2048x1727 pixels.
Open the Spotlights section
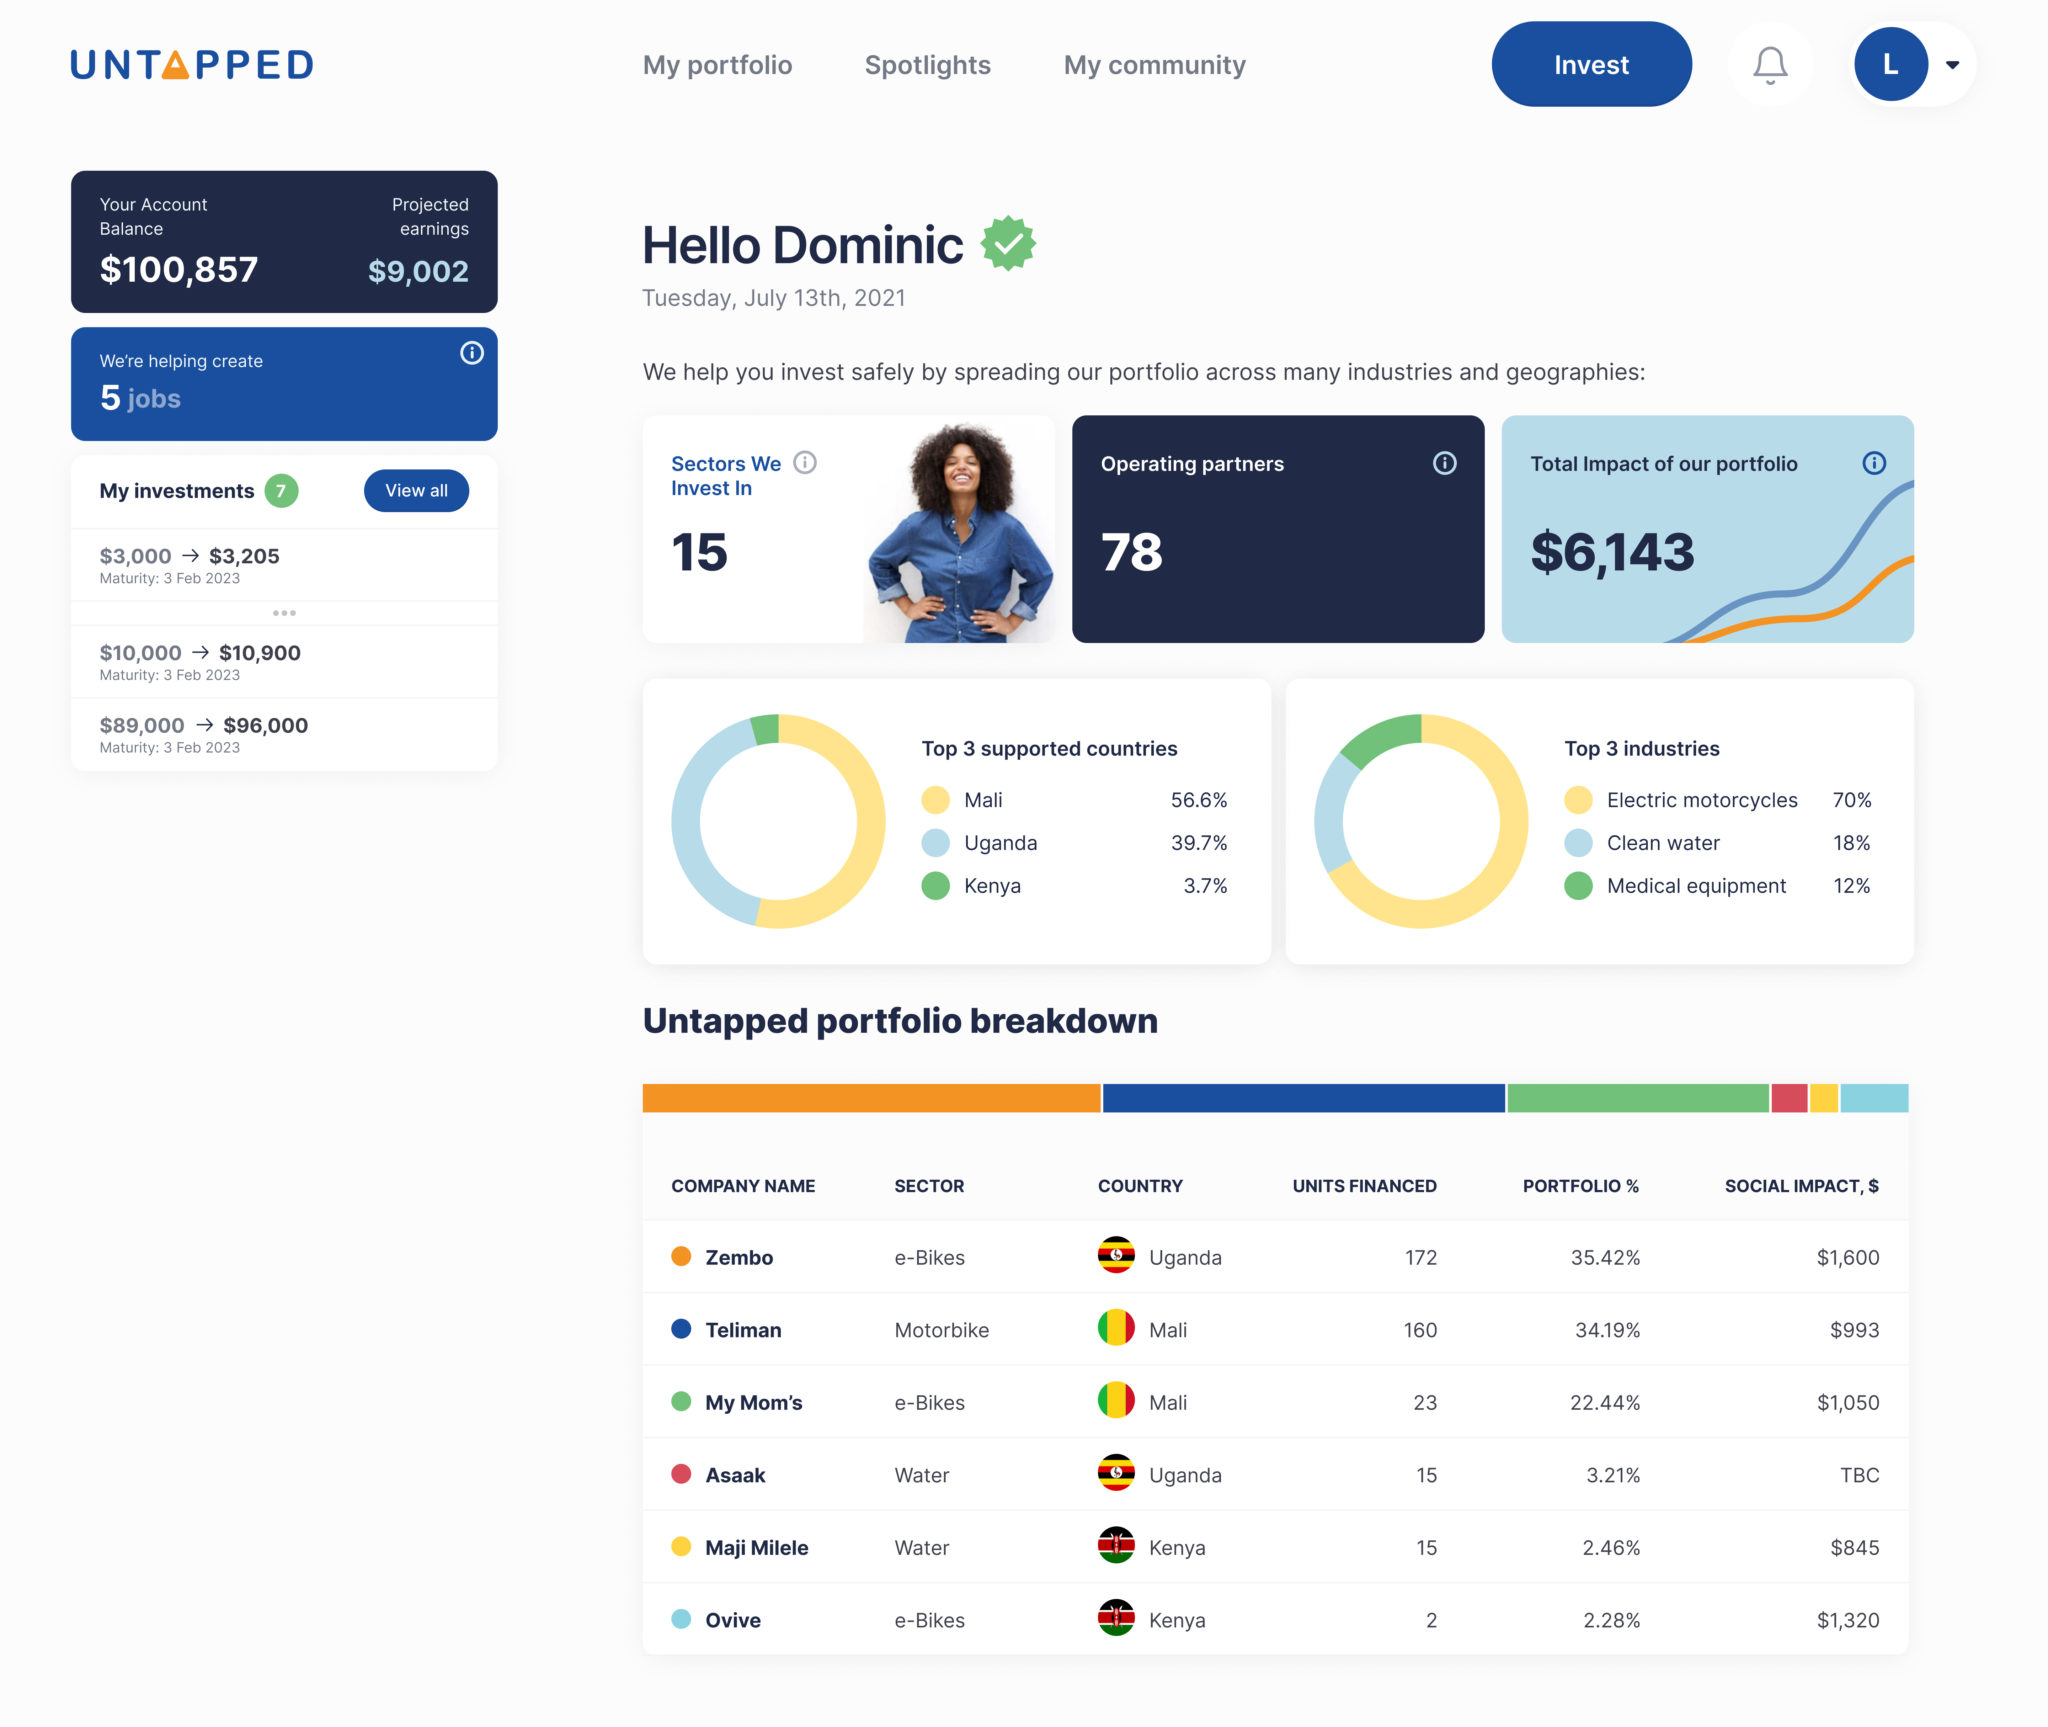click(928, 64)
